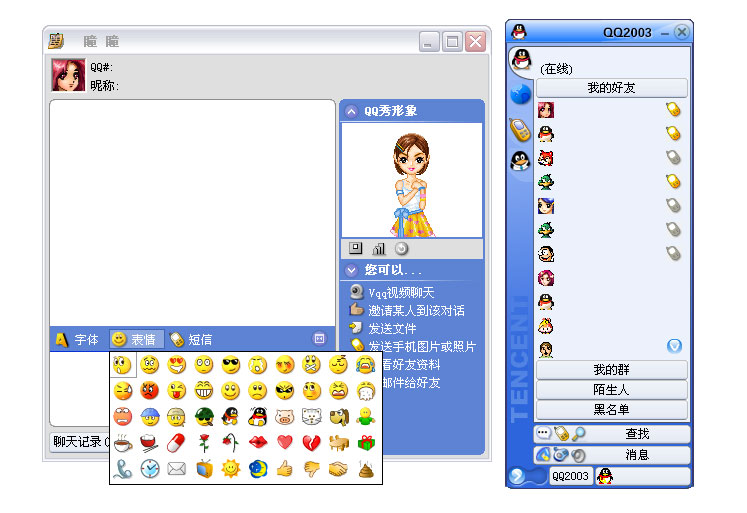Viewport: 747px width, 513px height.
Task: Insert the green army helmet smiley
Action: [x=204, y=417]
